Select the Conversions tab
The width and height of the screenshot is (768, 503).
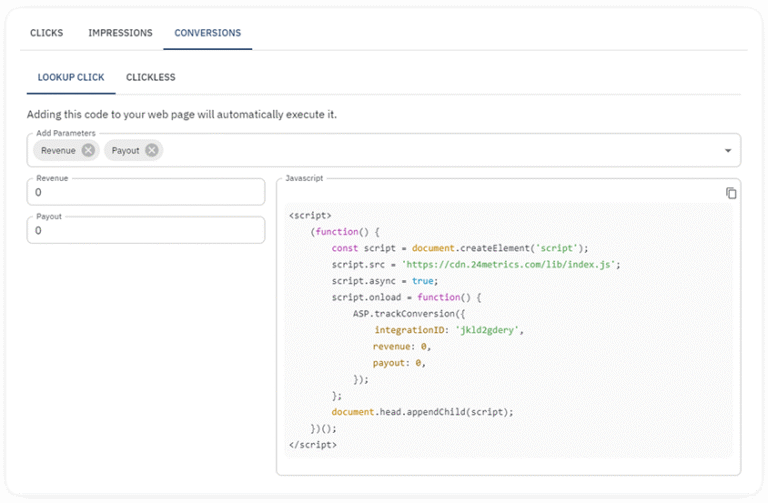[208, 33]
